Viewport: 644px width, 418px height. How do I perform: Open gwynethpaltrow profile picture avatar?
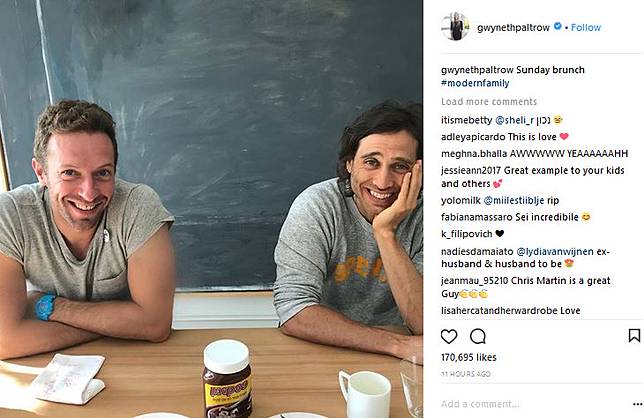[x=455, y=26]
